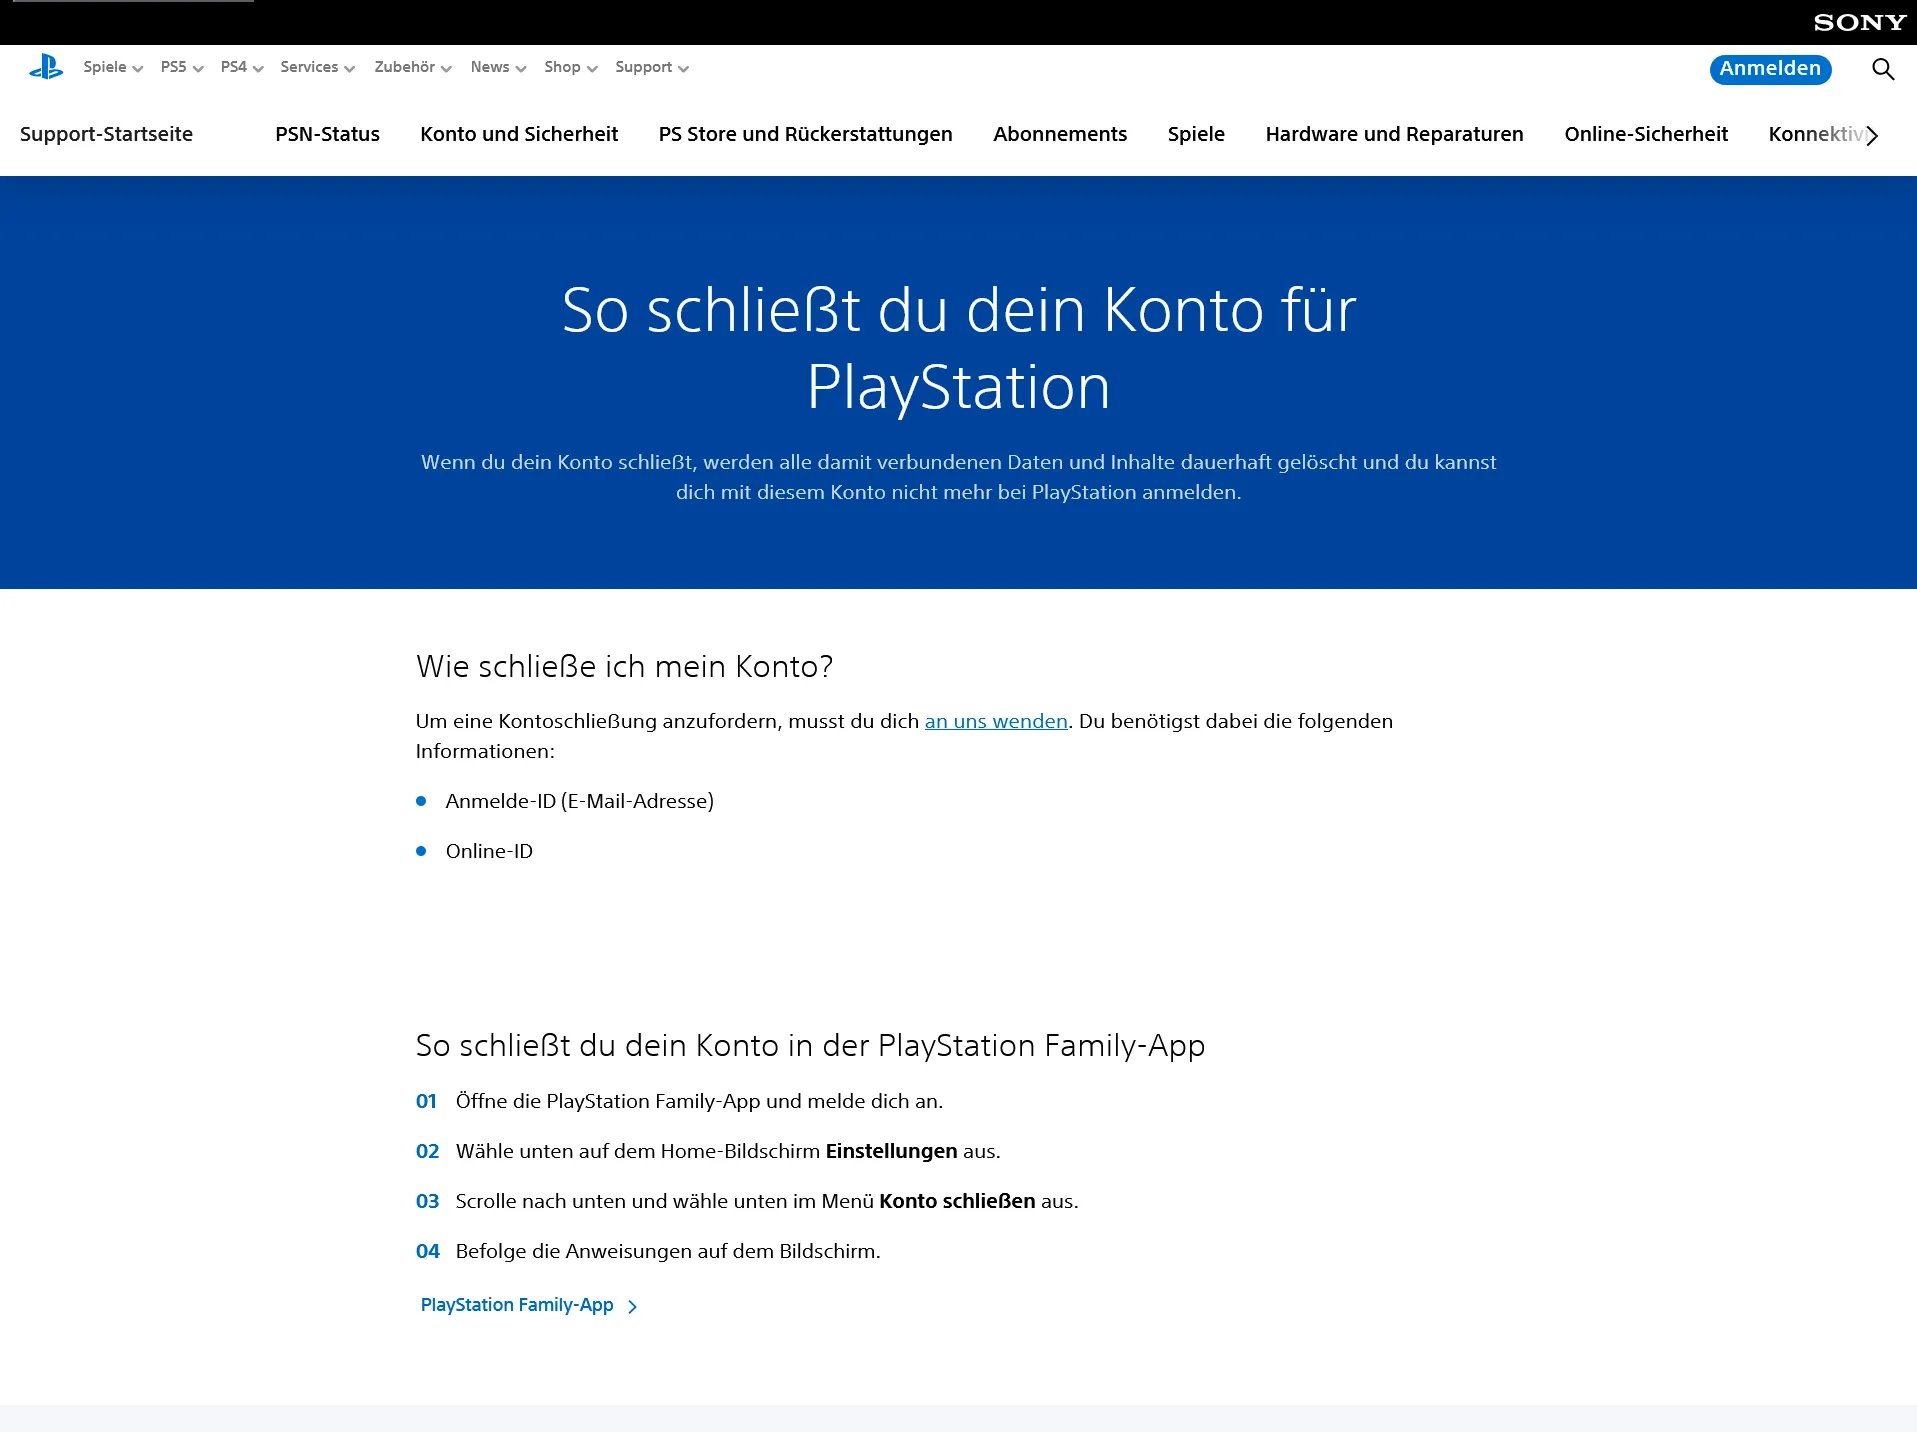Image resolution: width=1917 pixels, height=1432 pixels.
Task: Go to Support-Startseite
Action: (106, 134)
